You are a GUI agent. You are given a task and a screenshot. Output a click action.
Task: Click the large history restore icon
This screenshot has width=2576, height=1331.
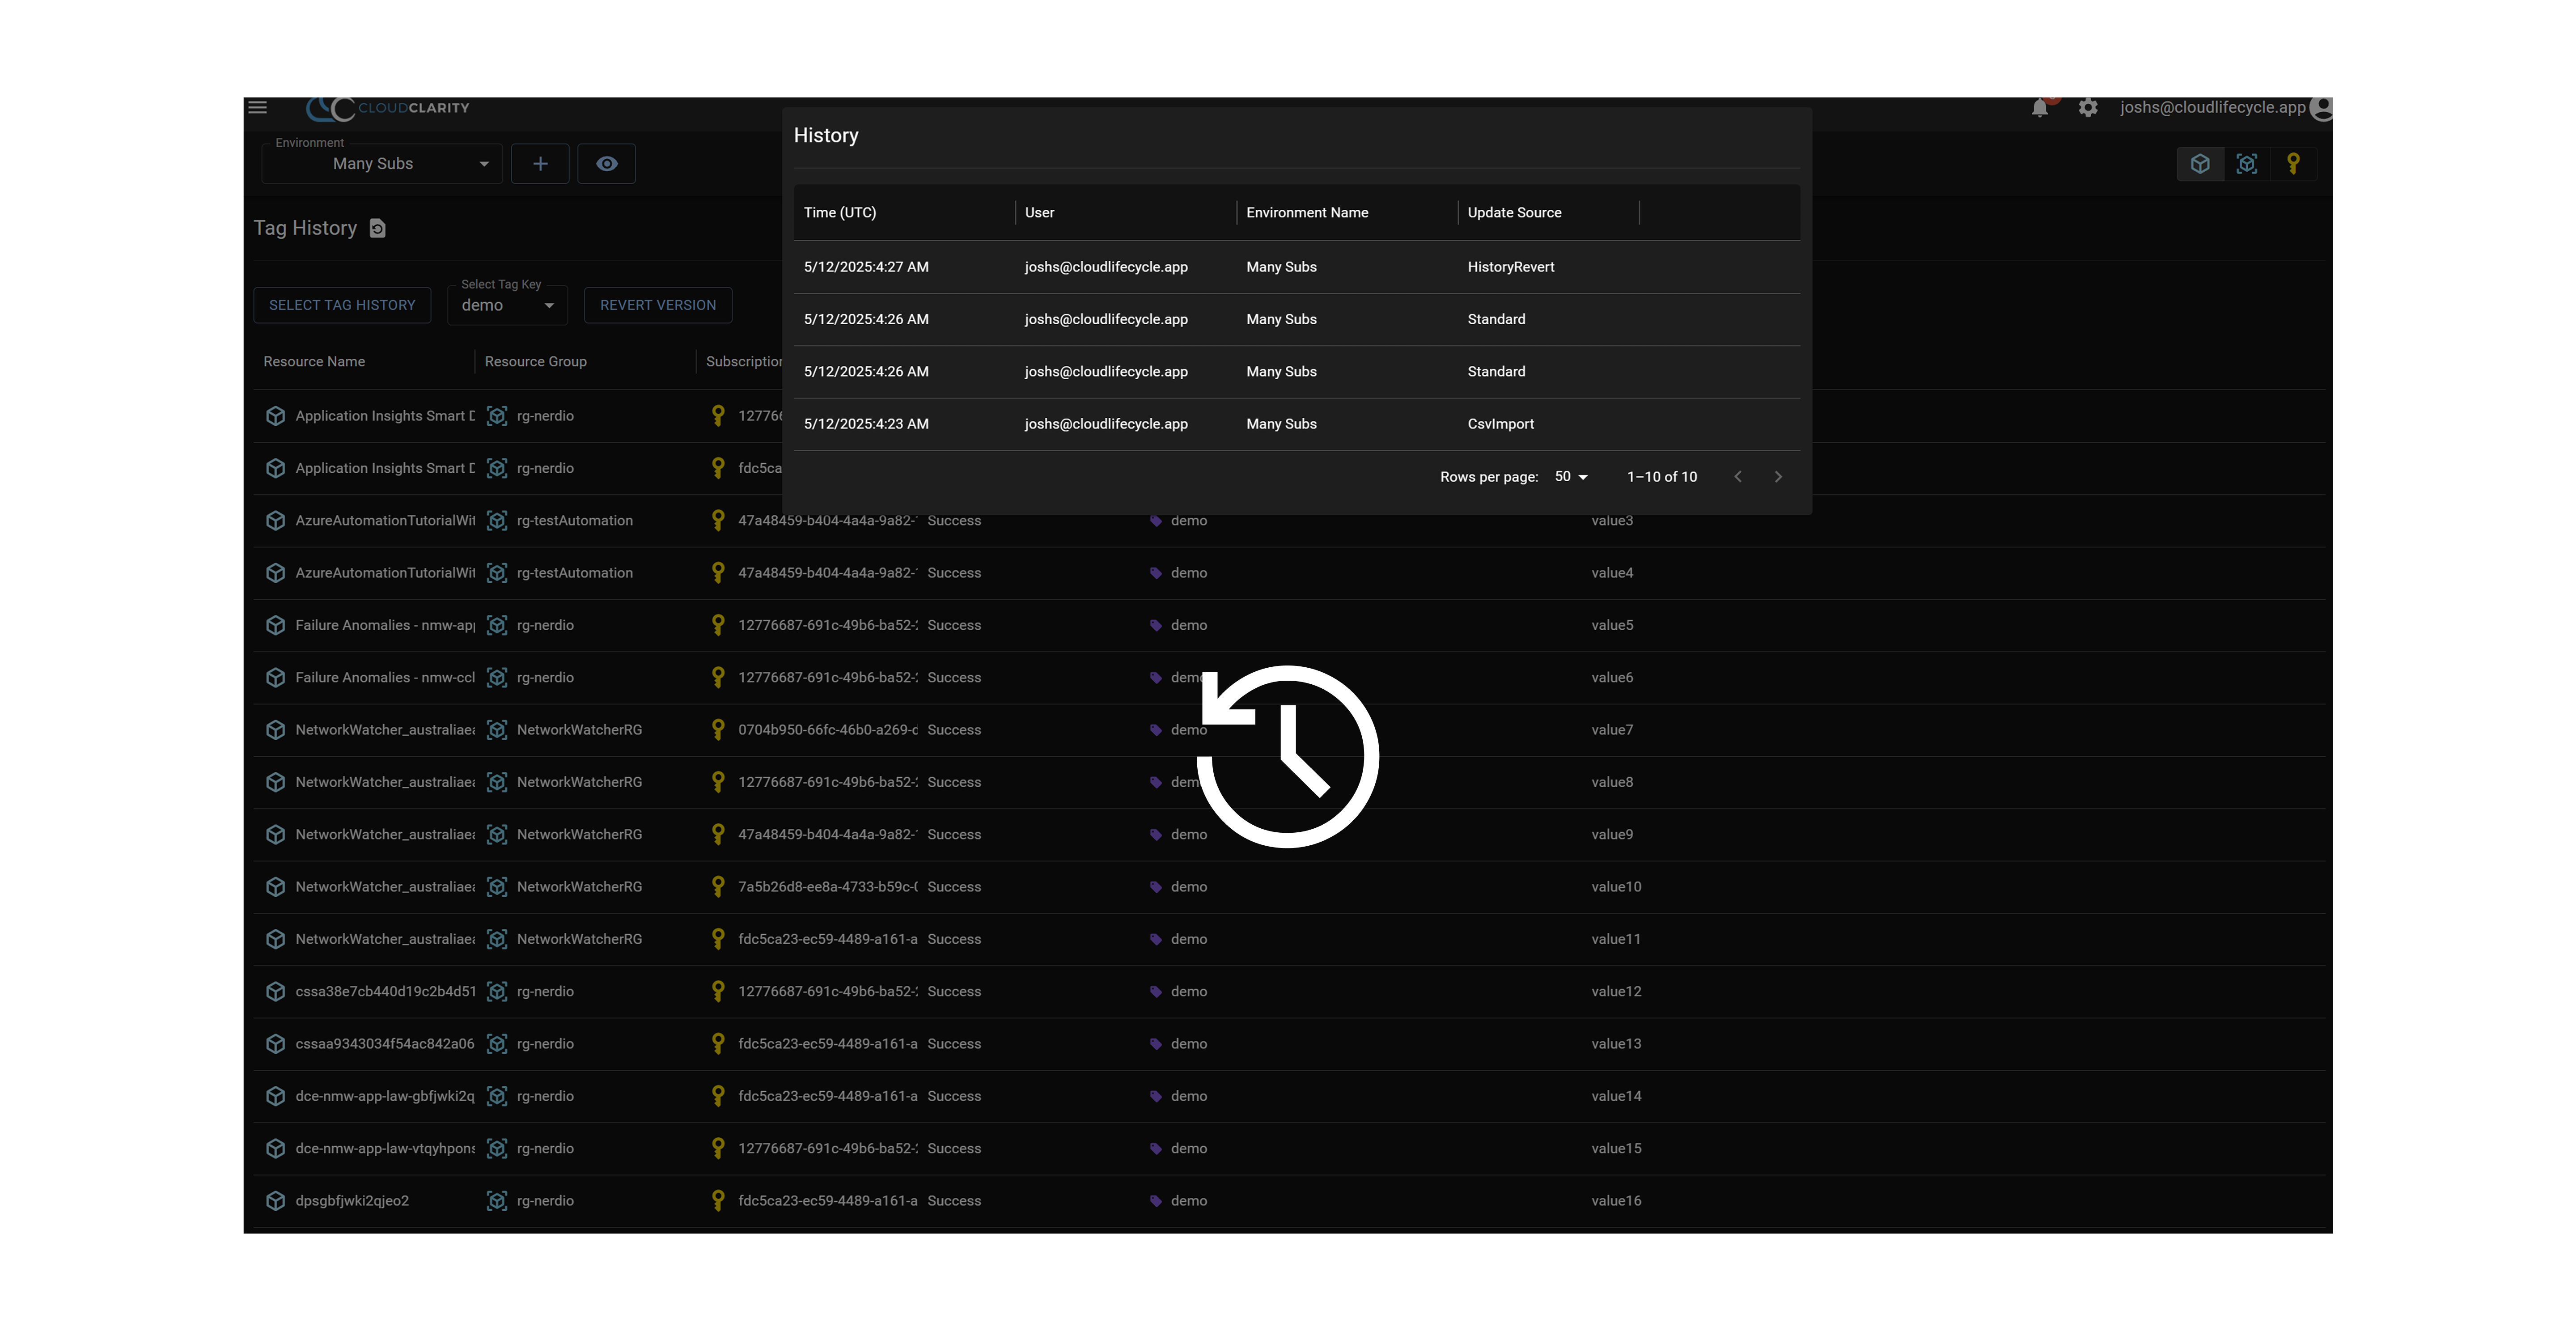tap(1288, 757)
